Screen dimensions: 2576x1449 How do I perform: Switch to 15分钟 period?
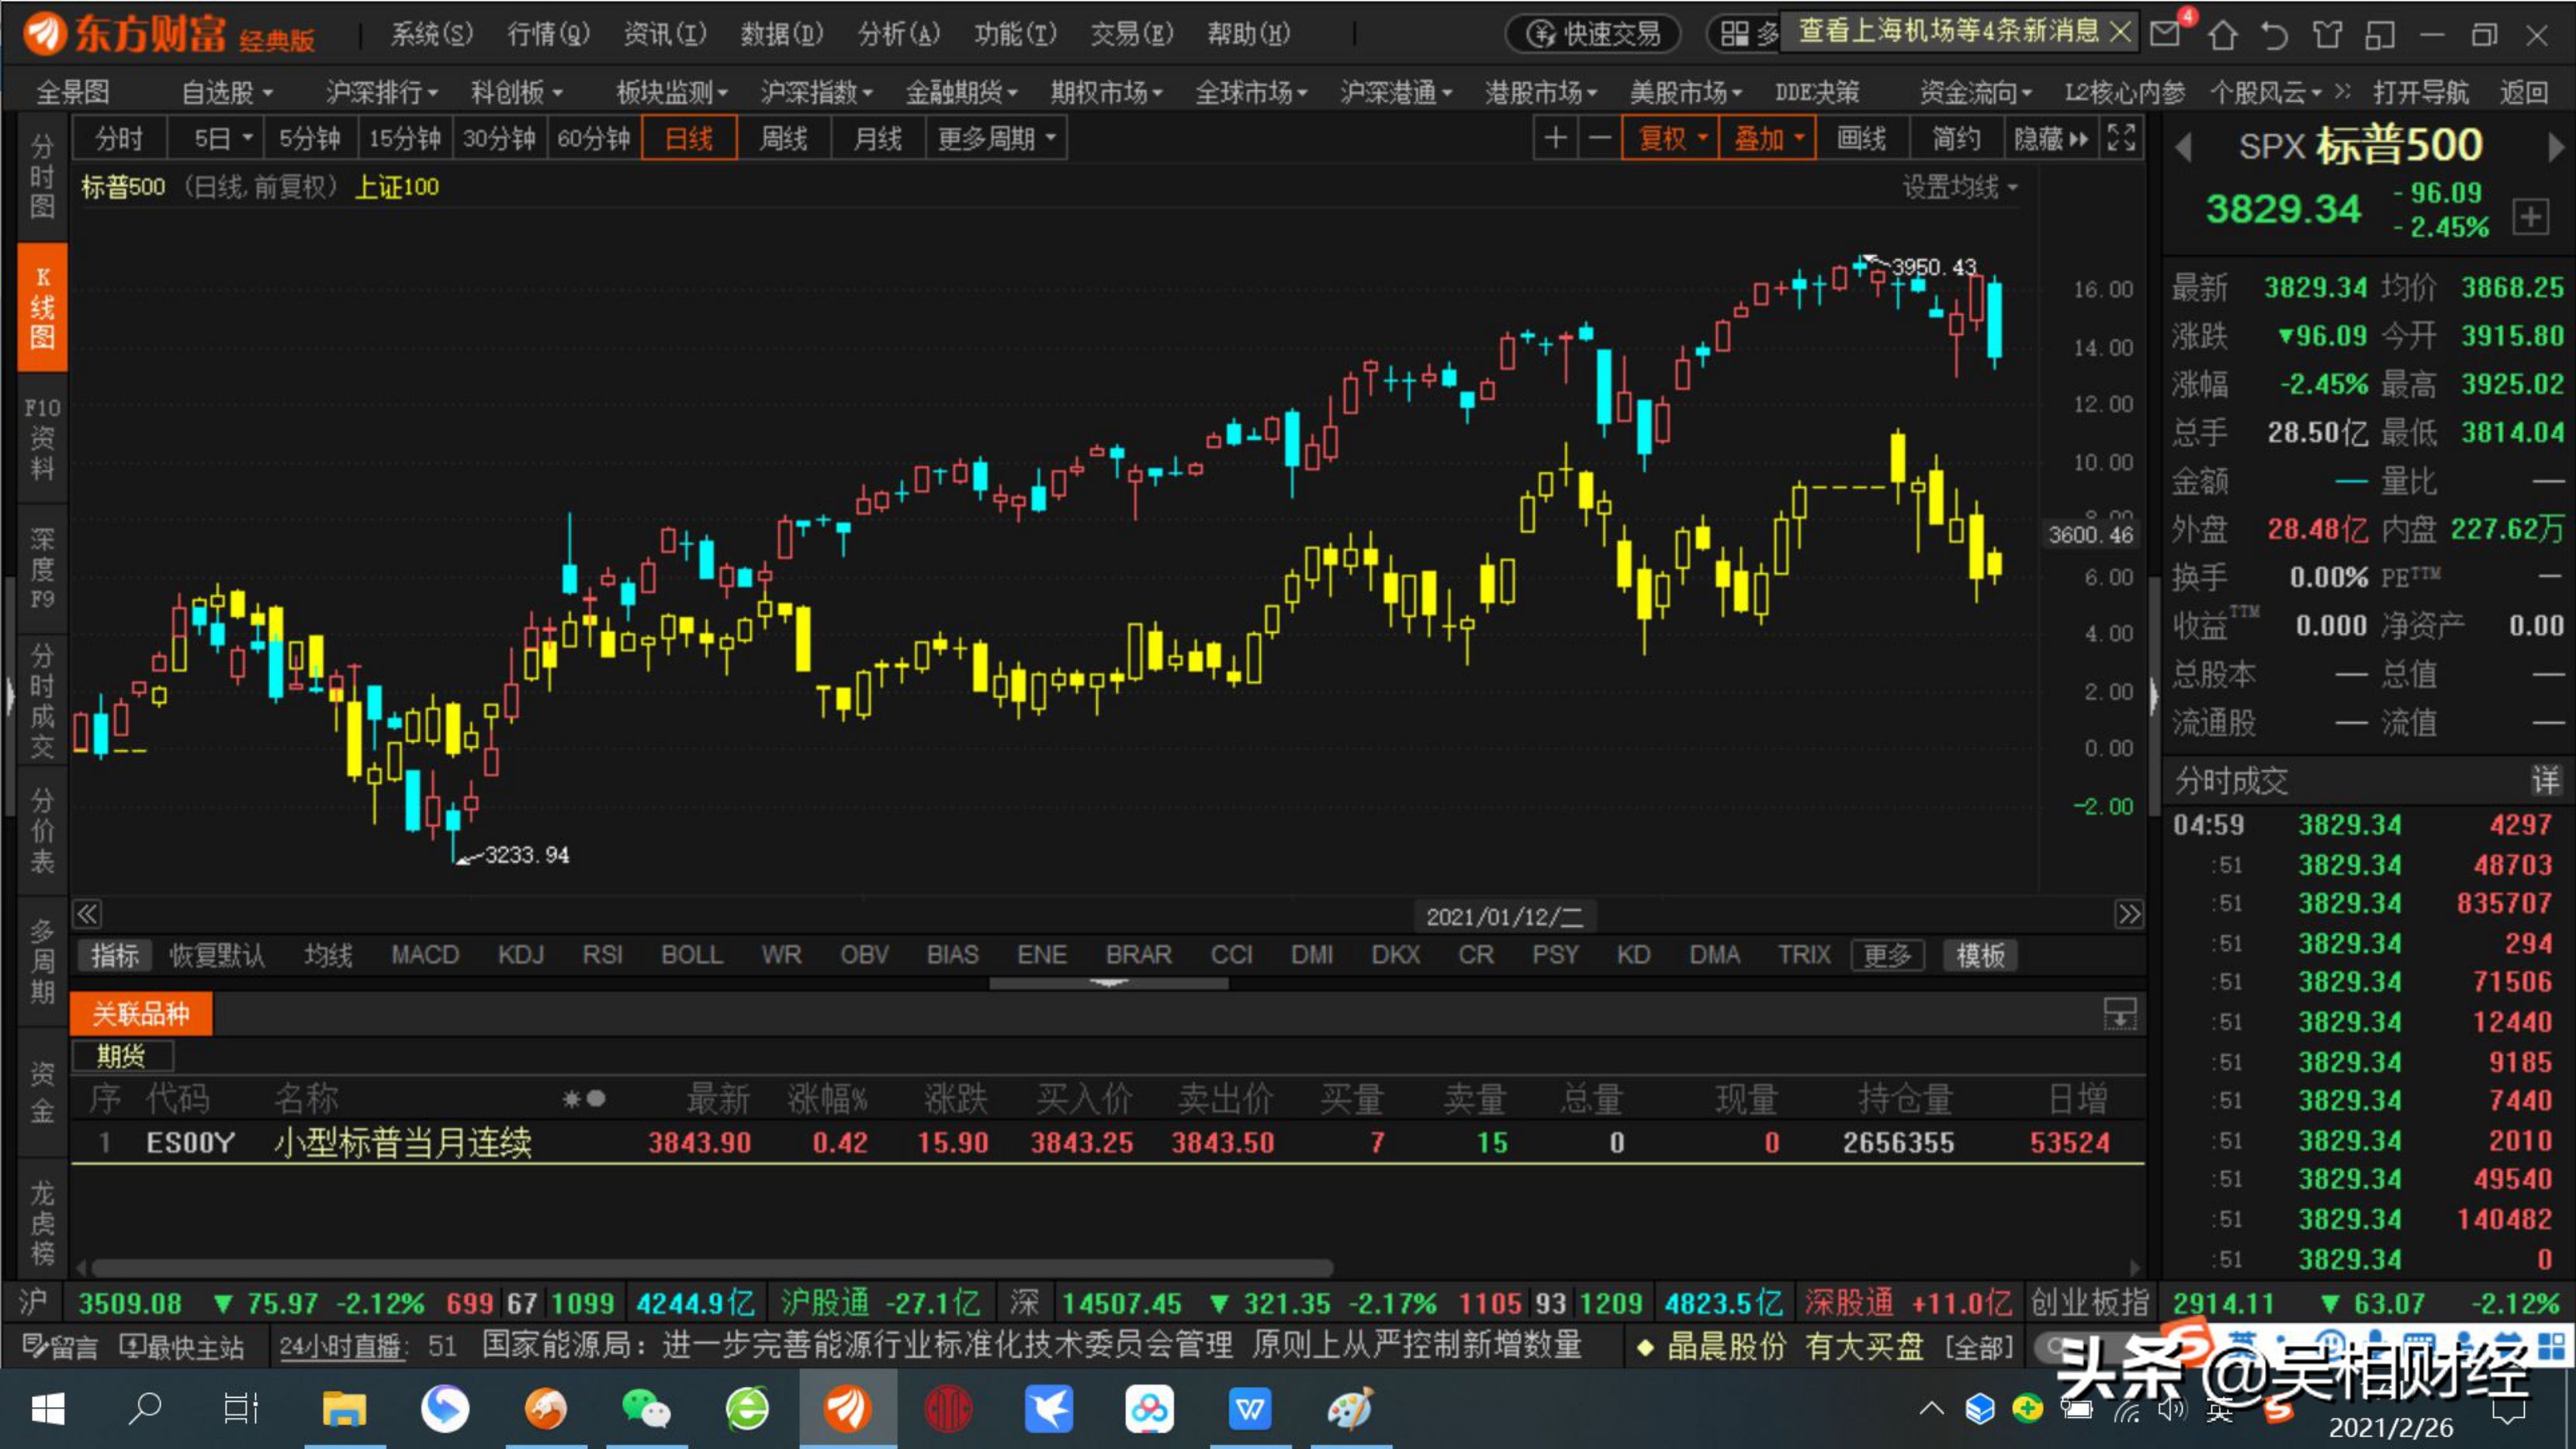point(405,138)
